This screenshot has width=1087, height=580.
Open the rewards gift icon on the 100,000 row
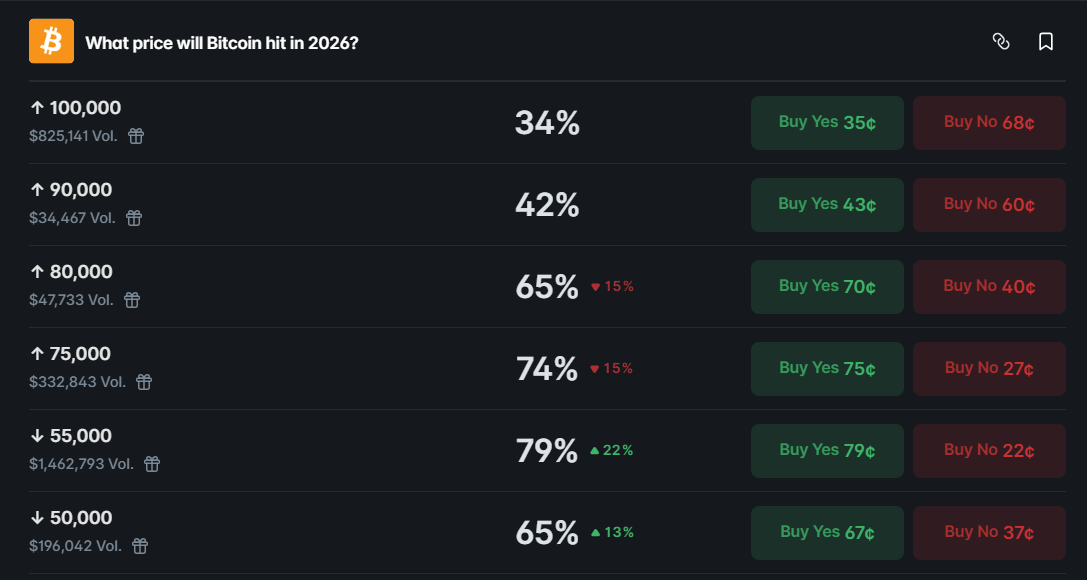tap(136, 136)
